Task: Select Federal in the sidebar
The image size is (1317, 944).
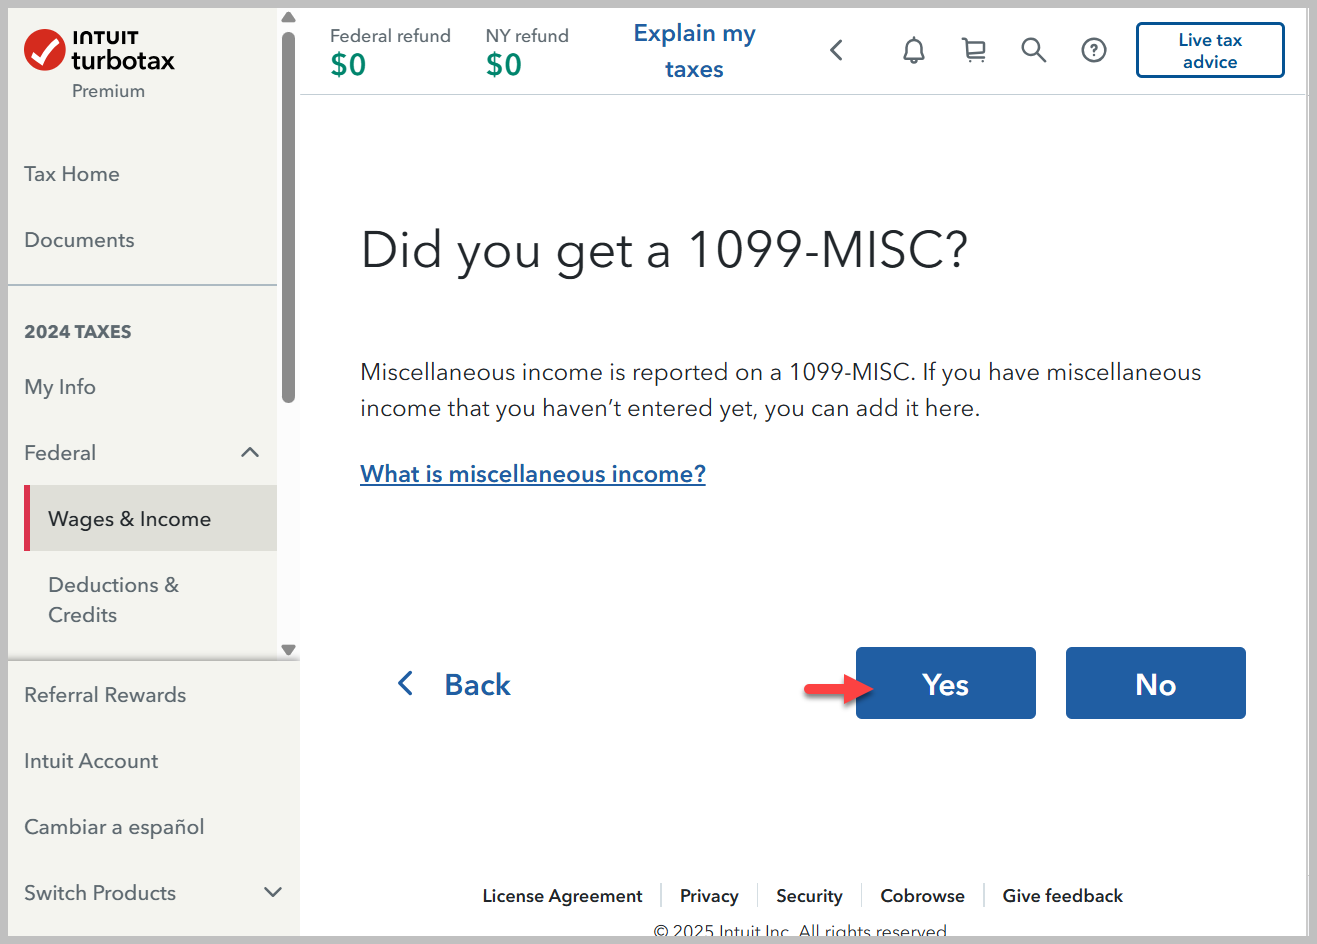Action: [x=60, y=453]
